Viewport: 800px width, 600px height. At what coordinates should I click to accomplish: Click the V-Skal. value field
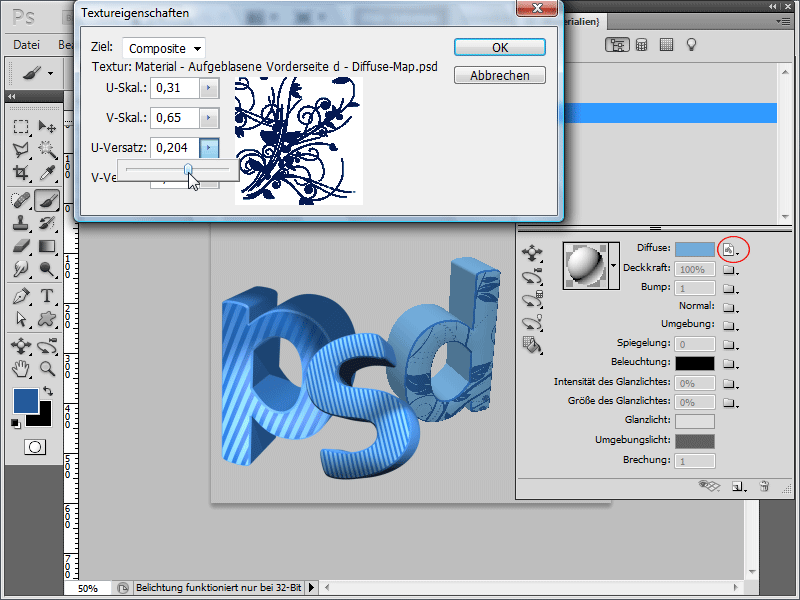[174, 118]
